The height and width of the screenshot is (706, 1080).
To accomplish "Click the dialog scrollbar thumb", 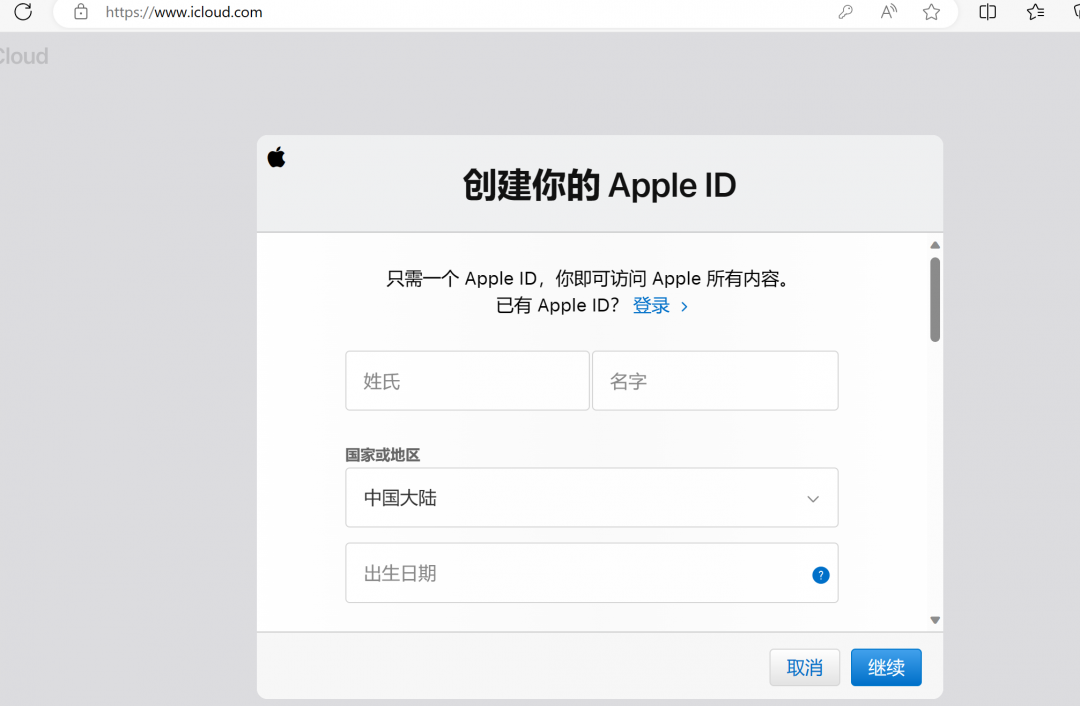I will tap(935, 300).
